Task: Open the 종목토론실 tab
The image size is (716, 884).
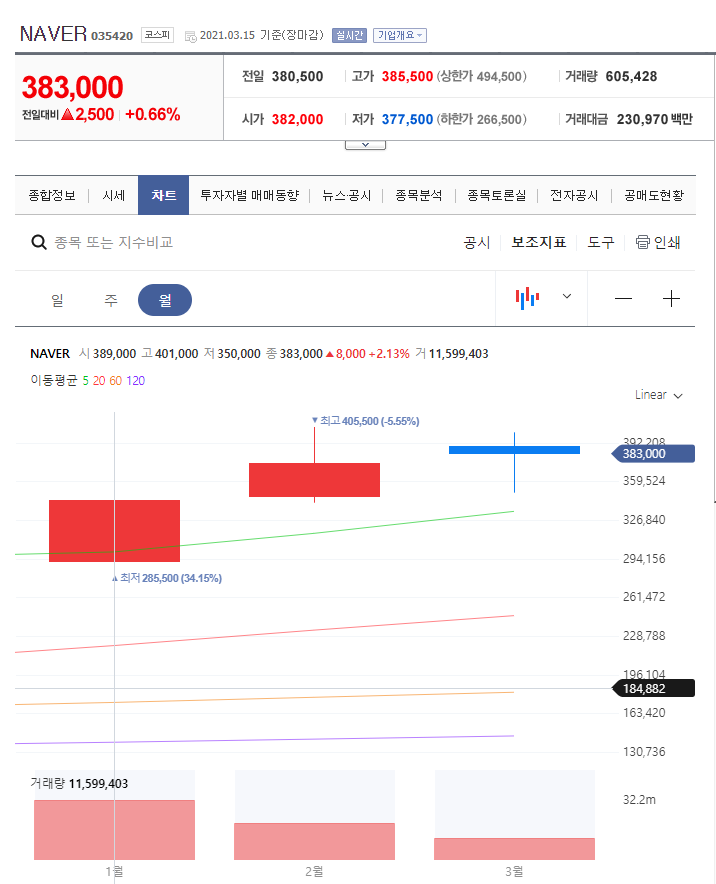Action: 497,196
